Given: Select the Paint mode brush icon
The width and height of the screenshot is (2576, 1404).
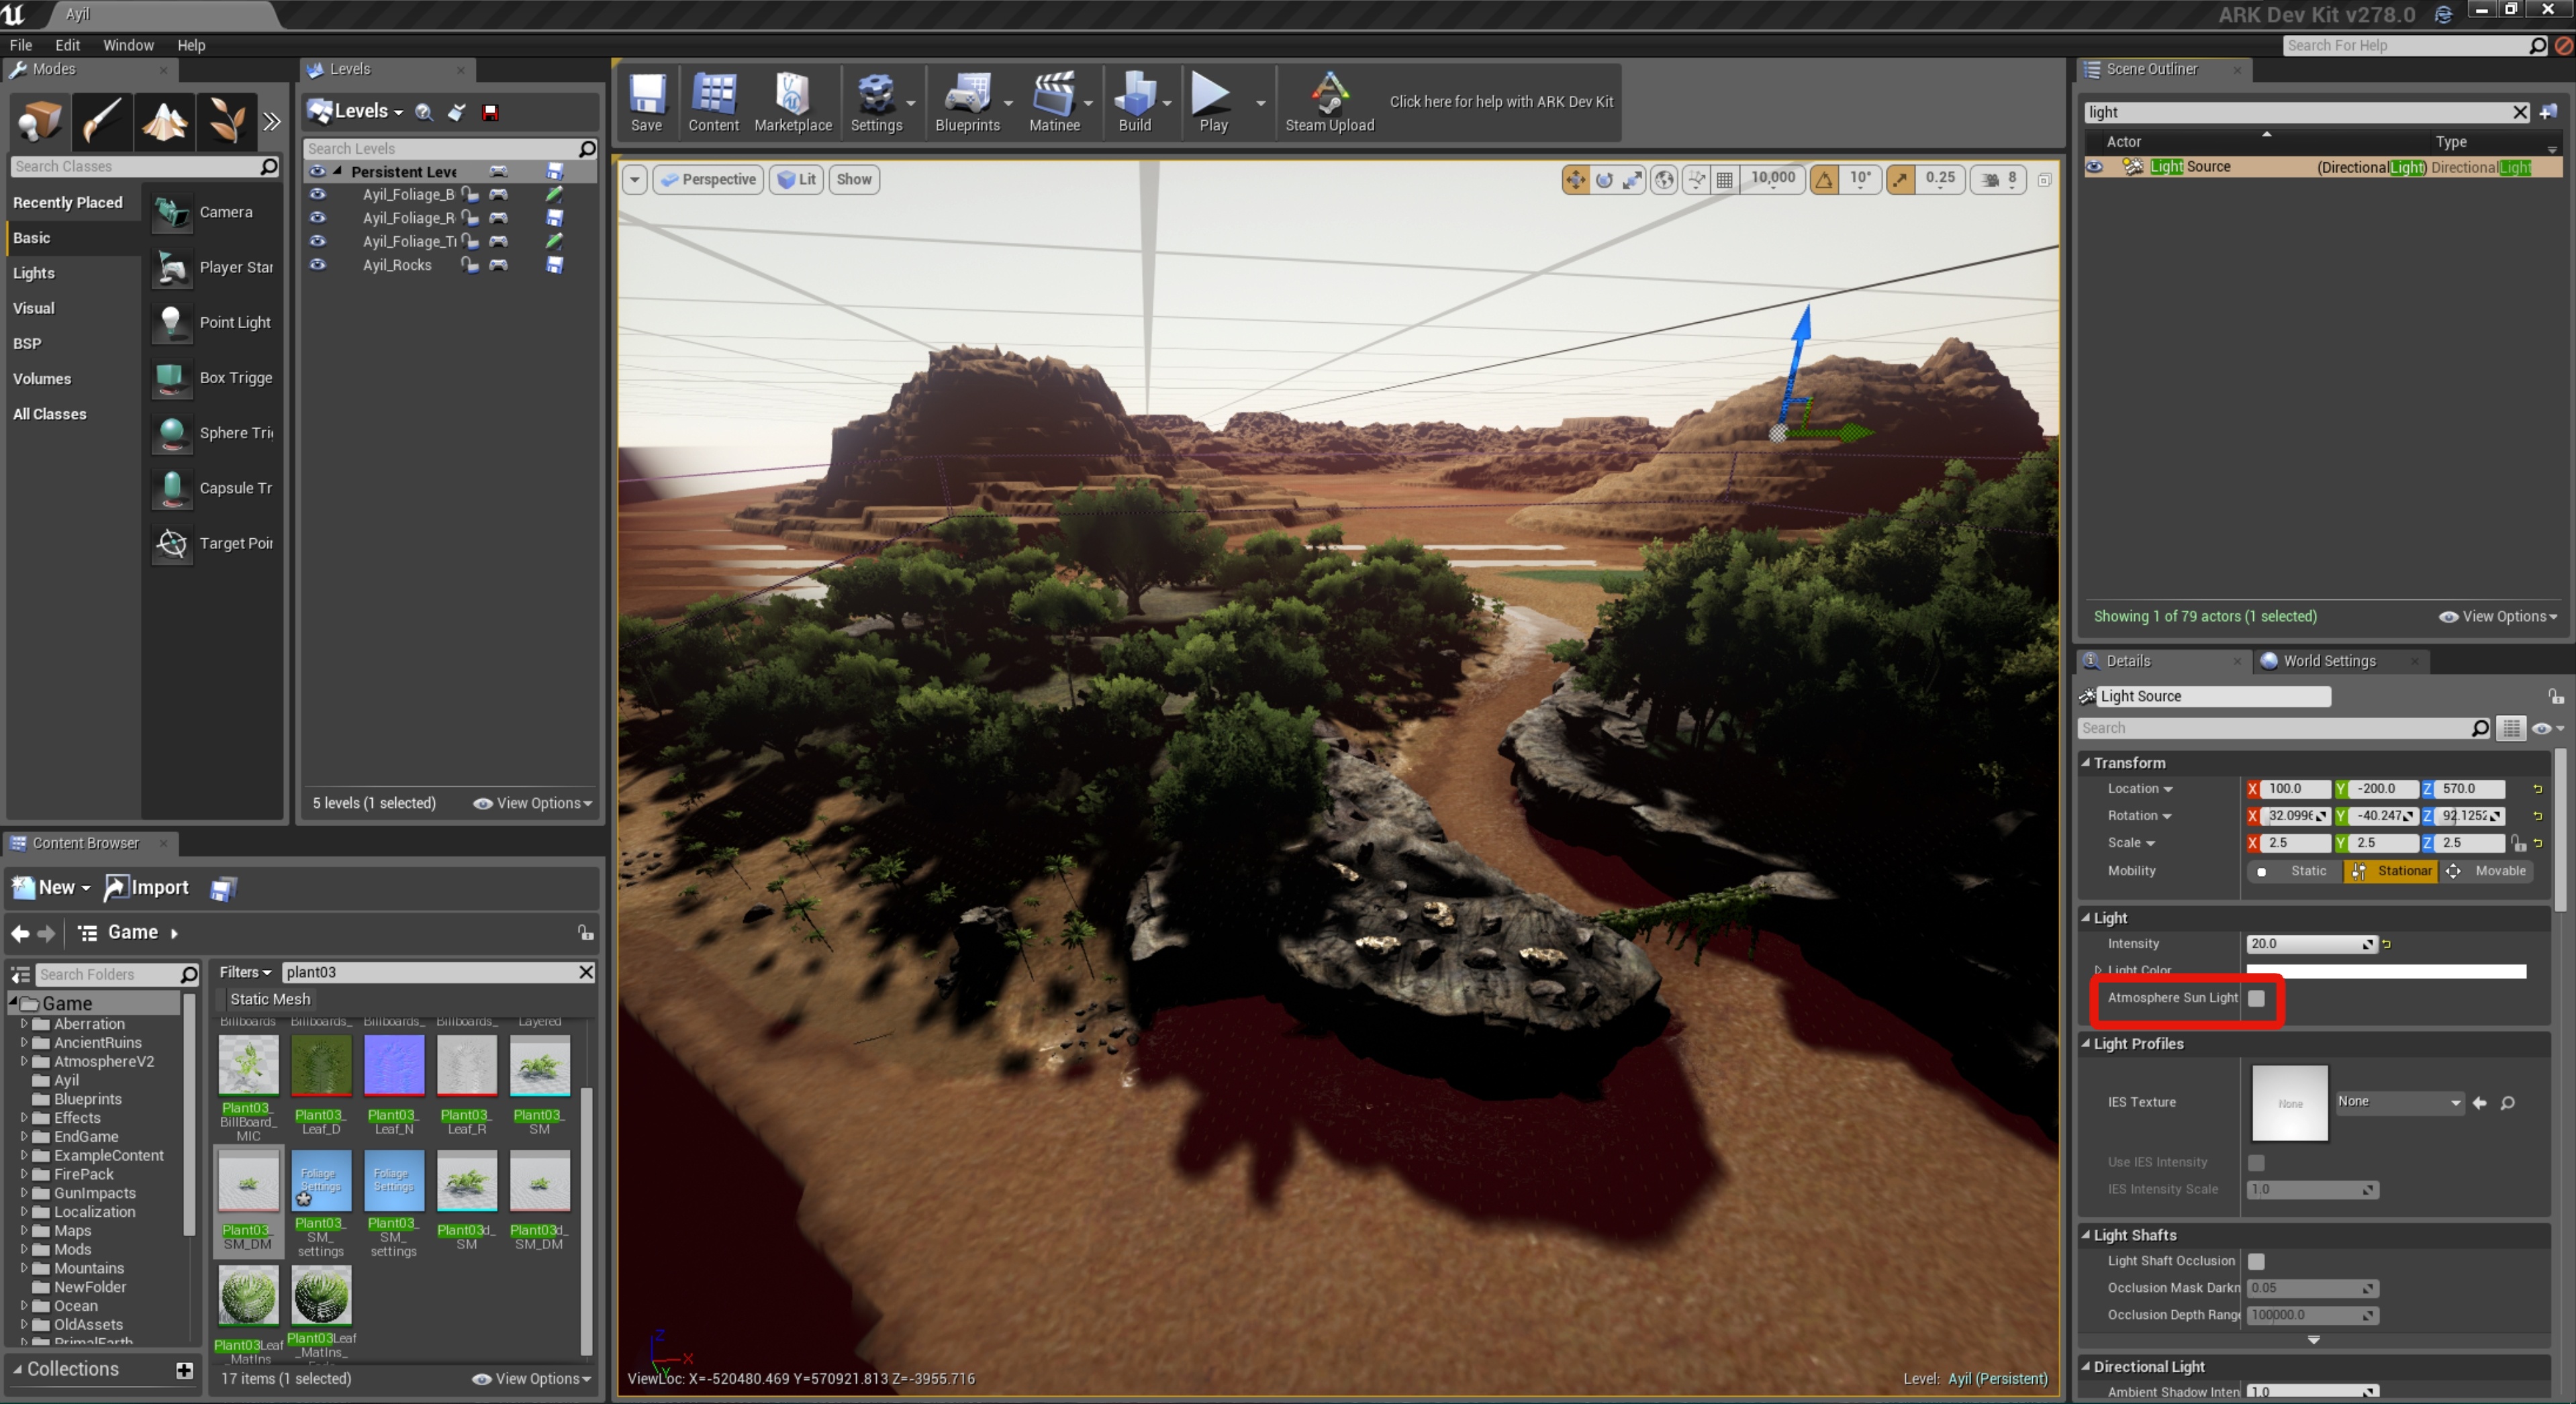Looking at the screenshot, I should pyautogui.click(x=102, y=121).
